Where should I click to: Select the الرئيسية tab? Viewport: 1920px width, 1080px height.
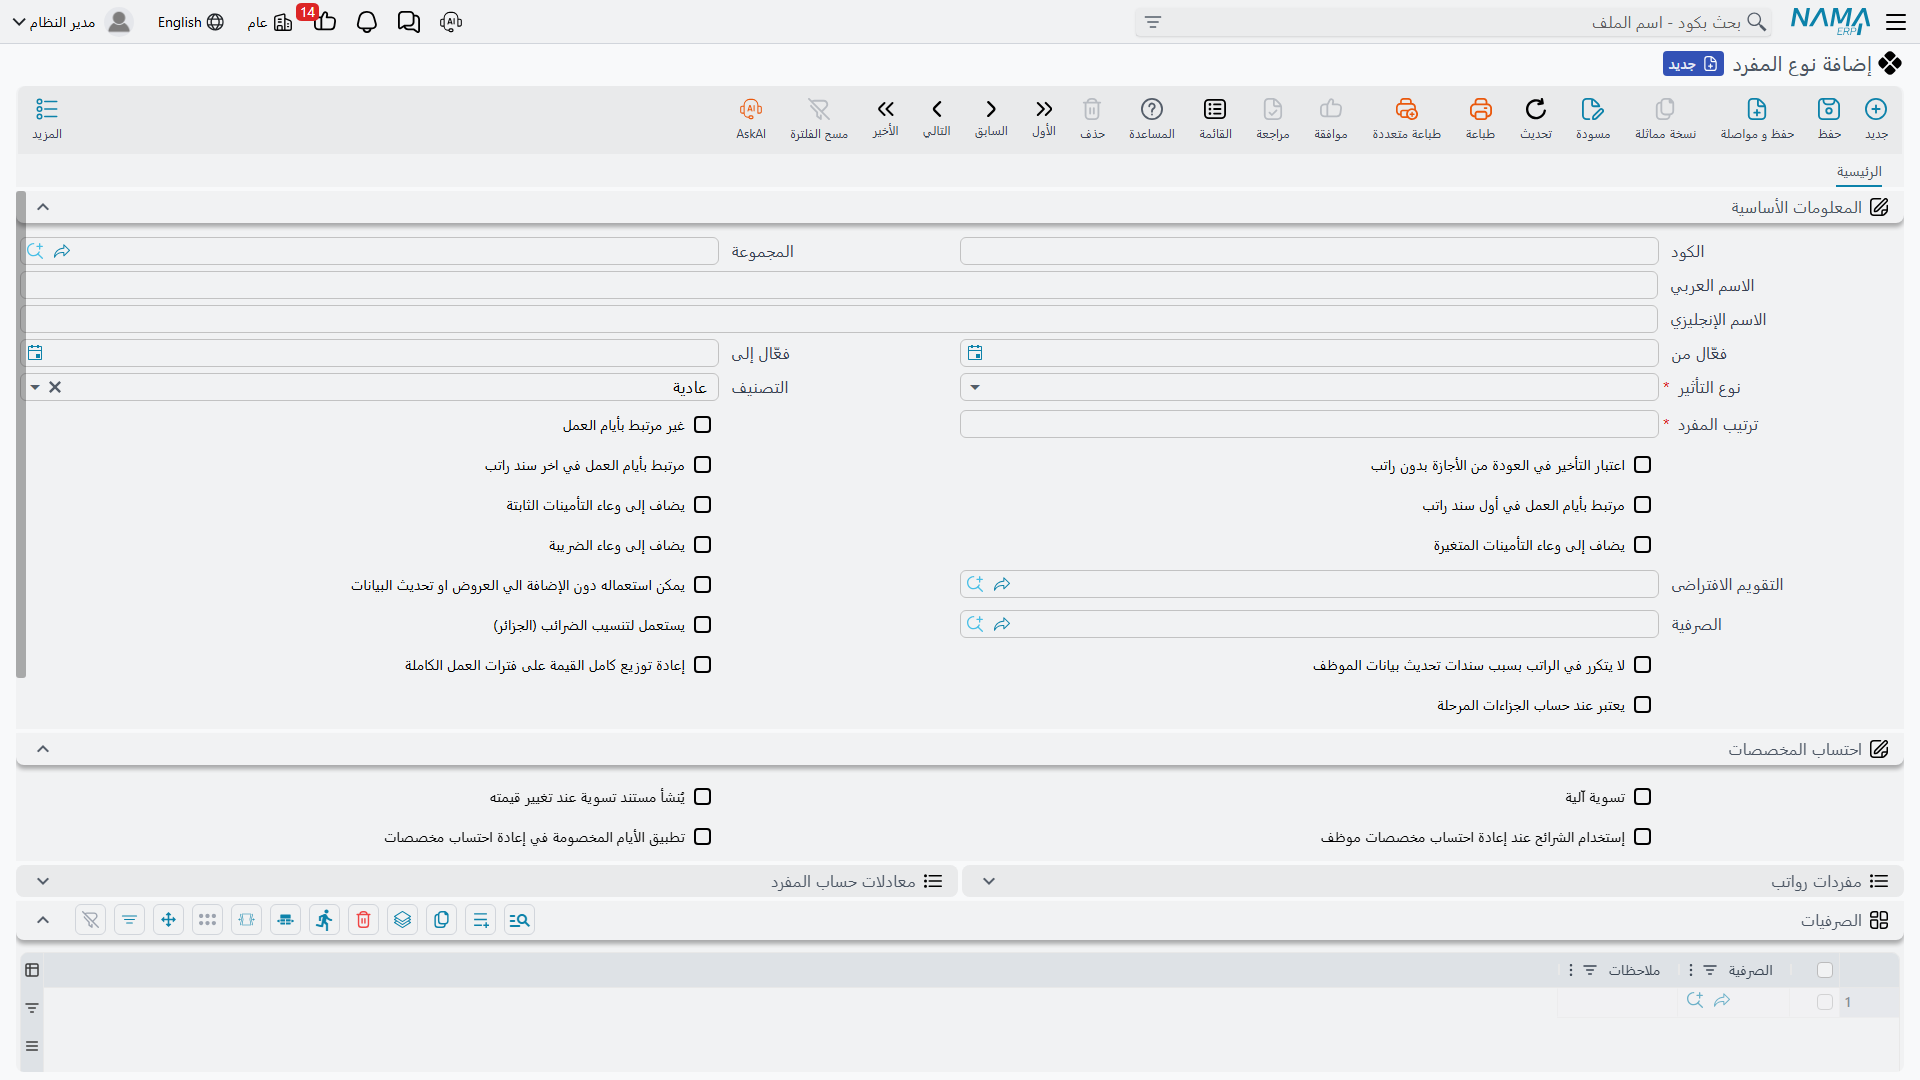tap(1859, 172)
